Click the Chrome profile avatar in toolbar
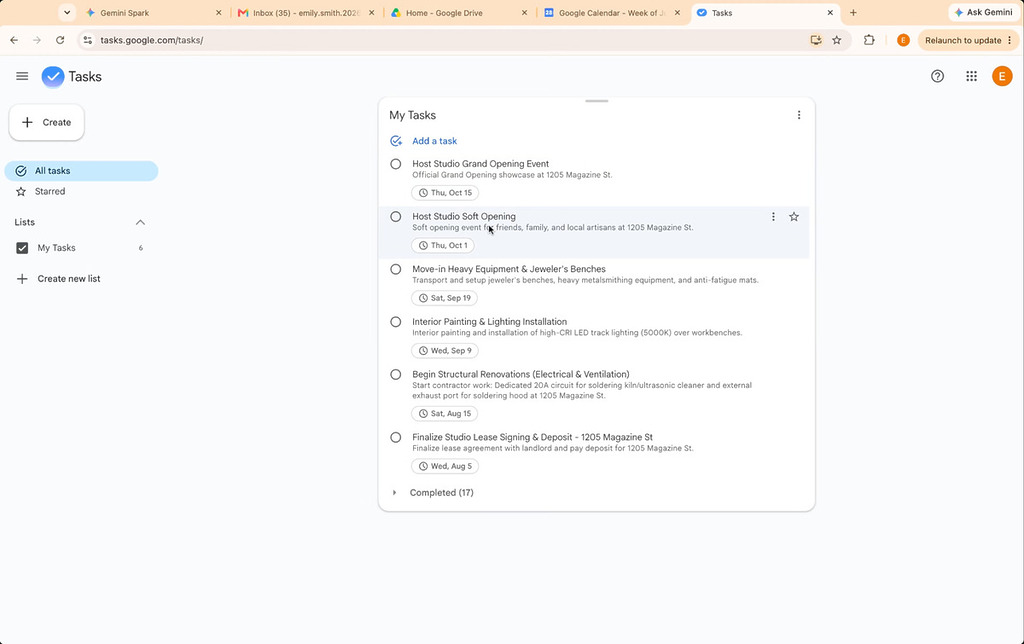 (903, 40)
